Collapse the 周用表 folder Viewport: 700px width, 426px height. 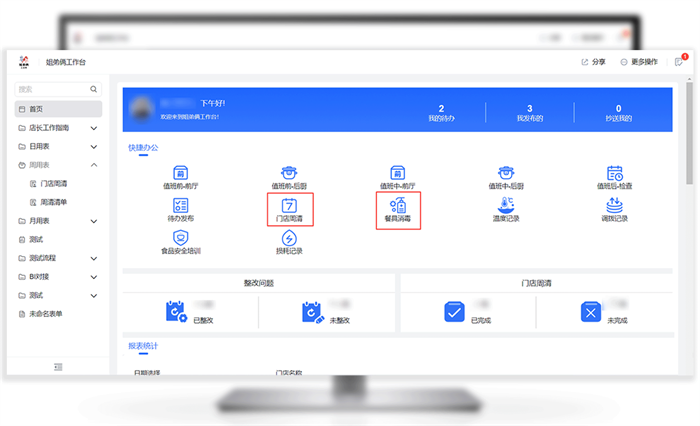click(94, 164)
